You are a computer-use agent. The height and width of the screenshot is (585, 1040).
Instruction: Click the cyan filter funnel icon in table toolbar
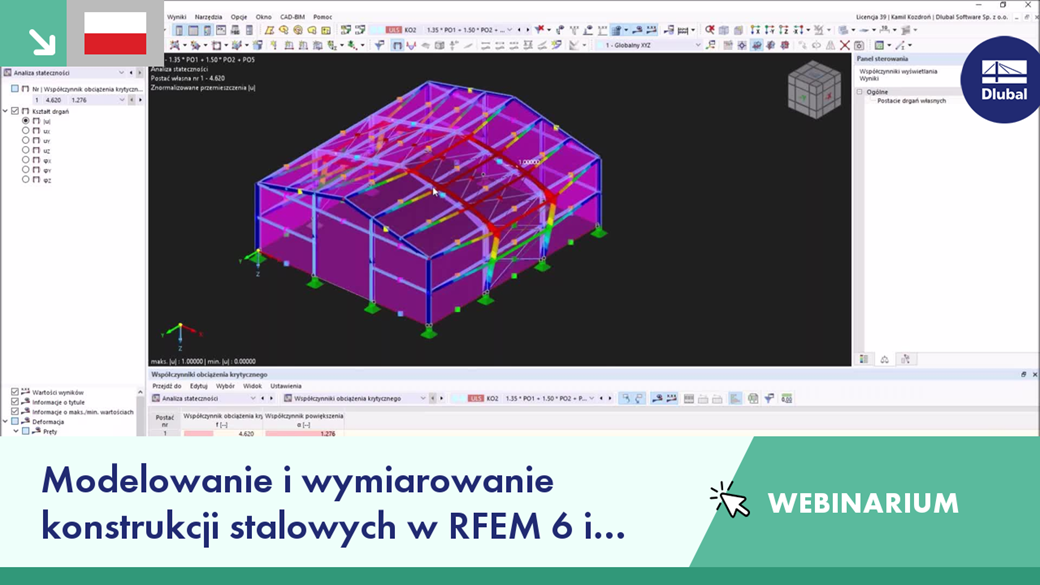769,399
